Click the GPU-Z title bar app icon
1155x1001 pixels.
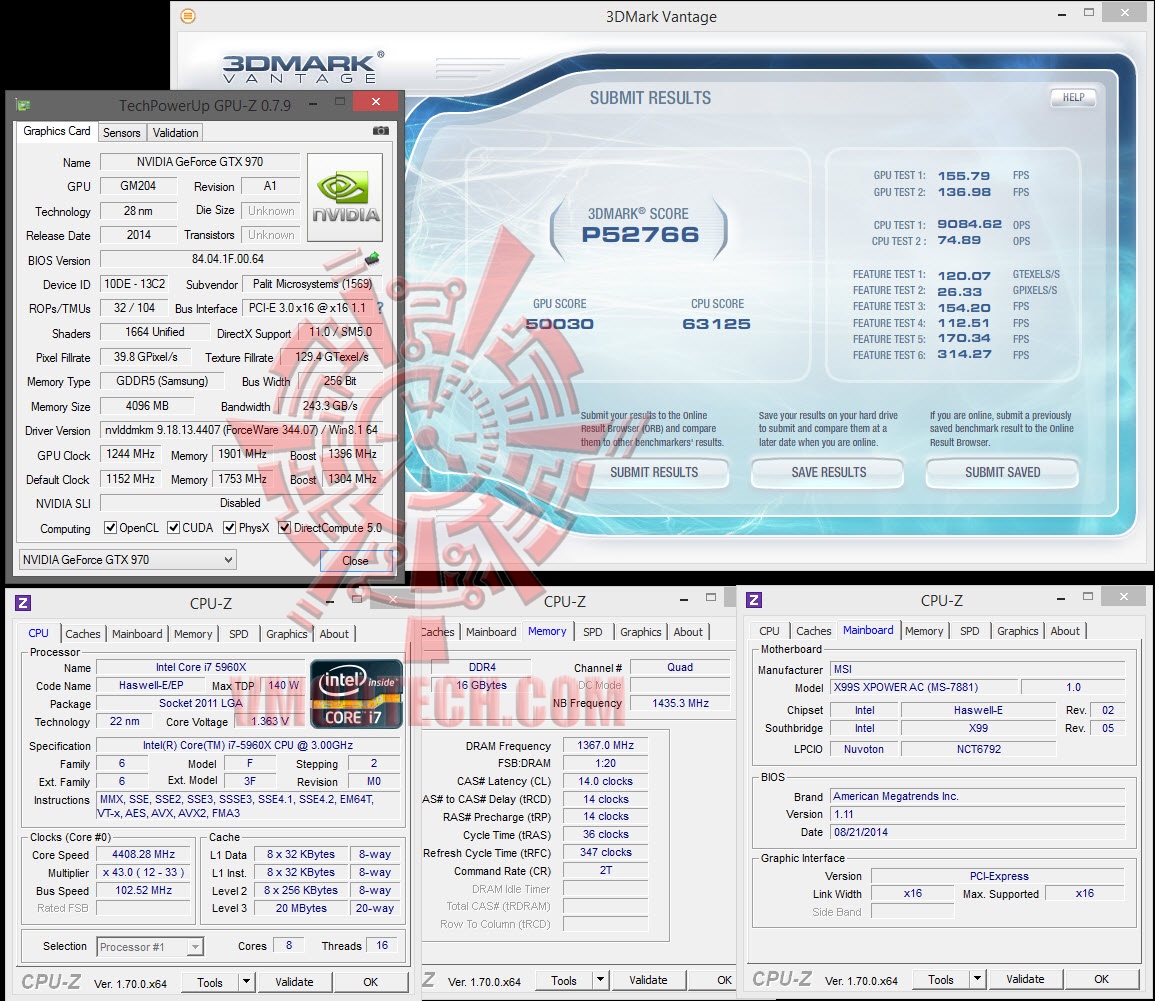click(23, 105)
